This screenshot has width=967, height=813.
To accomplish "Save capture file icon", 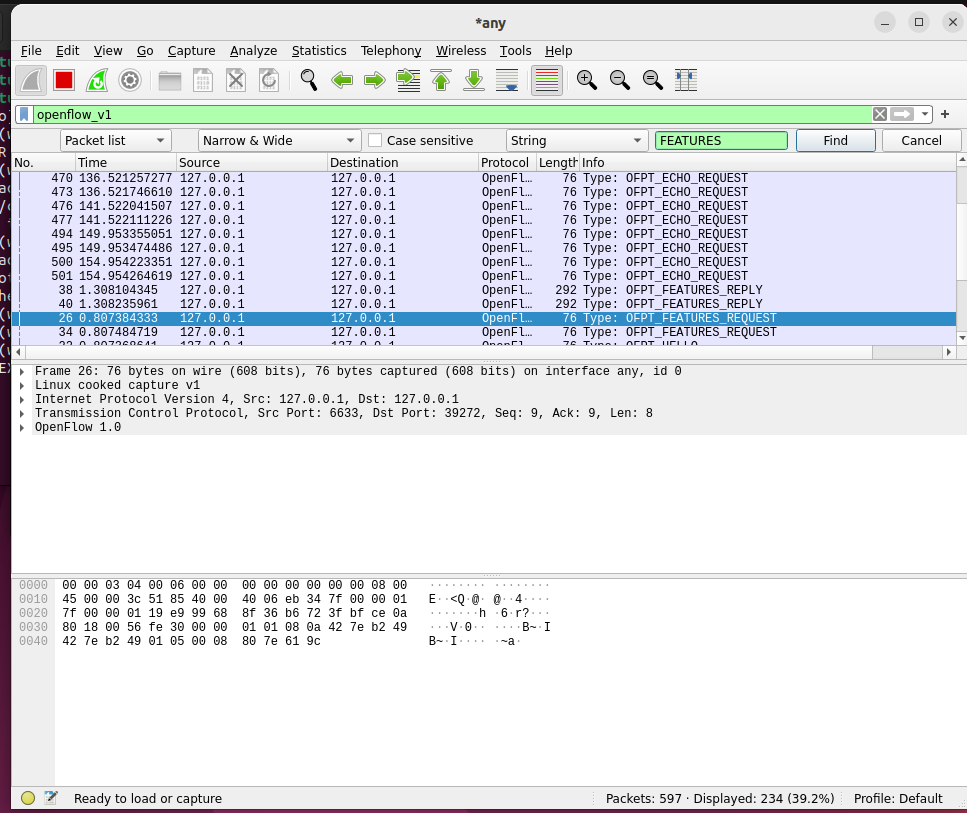I will tap(203, 80).
